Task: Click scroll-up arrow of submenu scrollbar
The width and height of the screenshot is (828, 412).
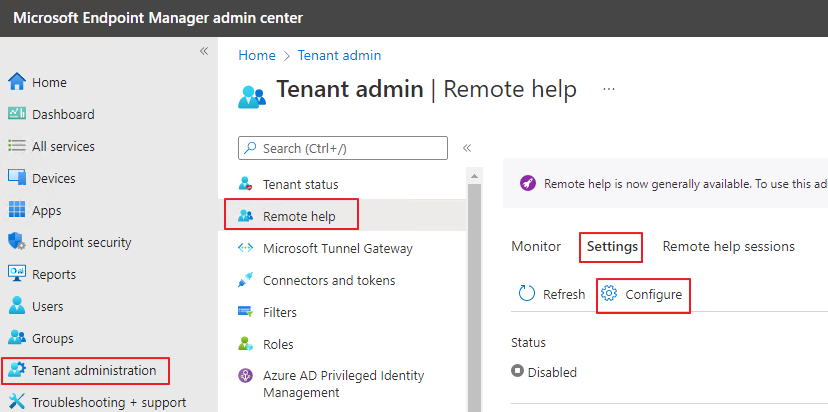Action: [474, 176]
